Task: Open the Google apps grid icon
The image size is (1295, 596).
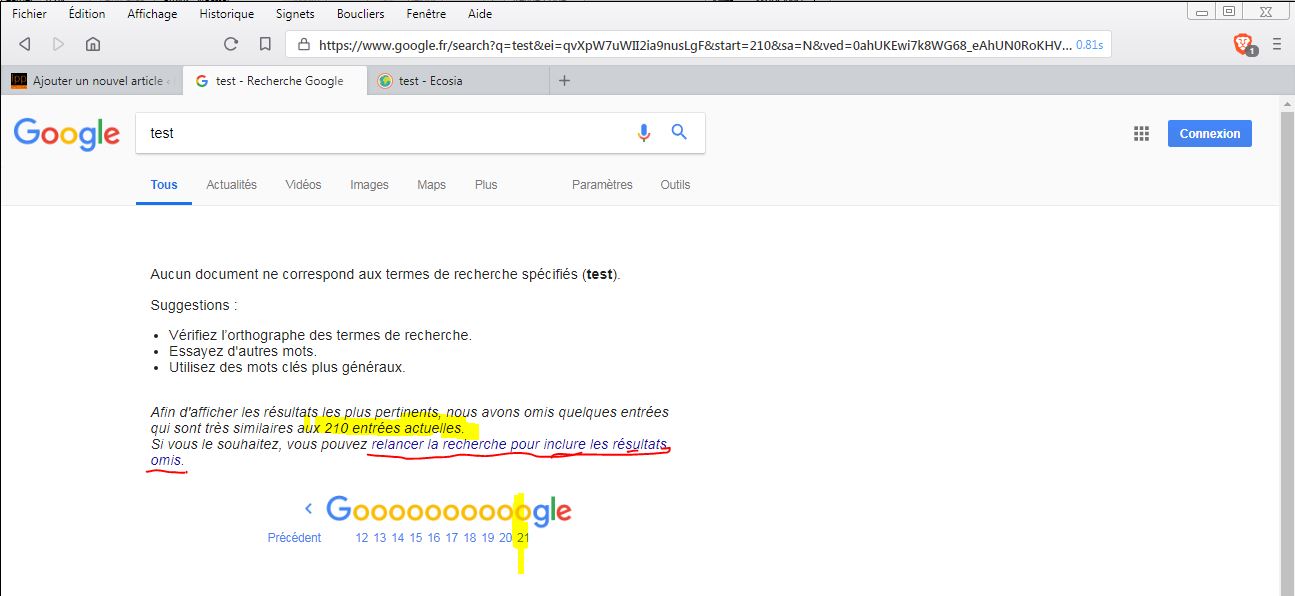Action: tap(1141, 134)
